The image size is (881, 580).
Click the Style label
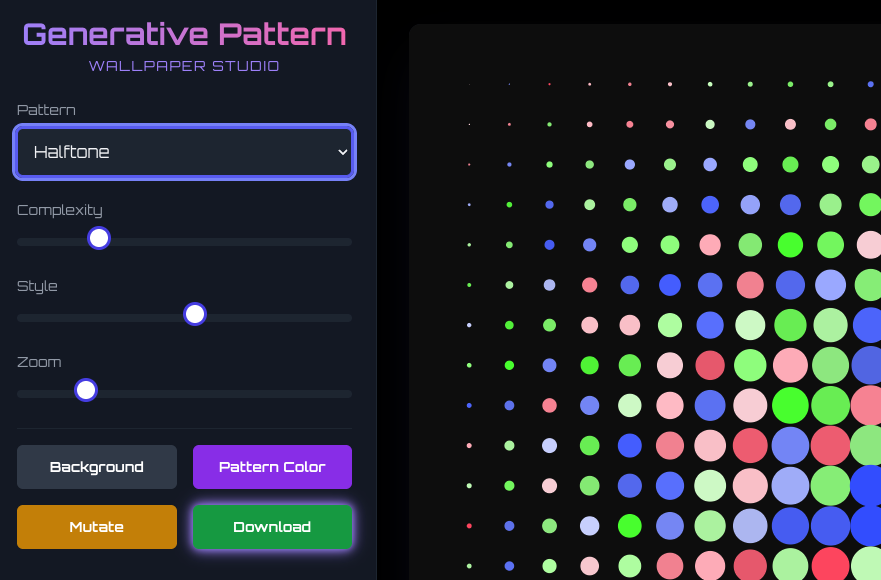pos(37,286)
